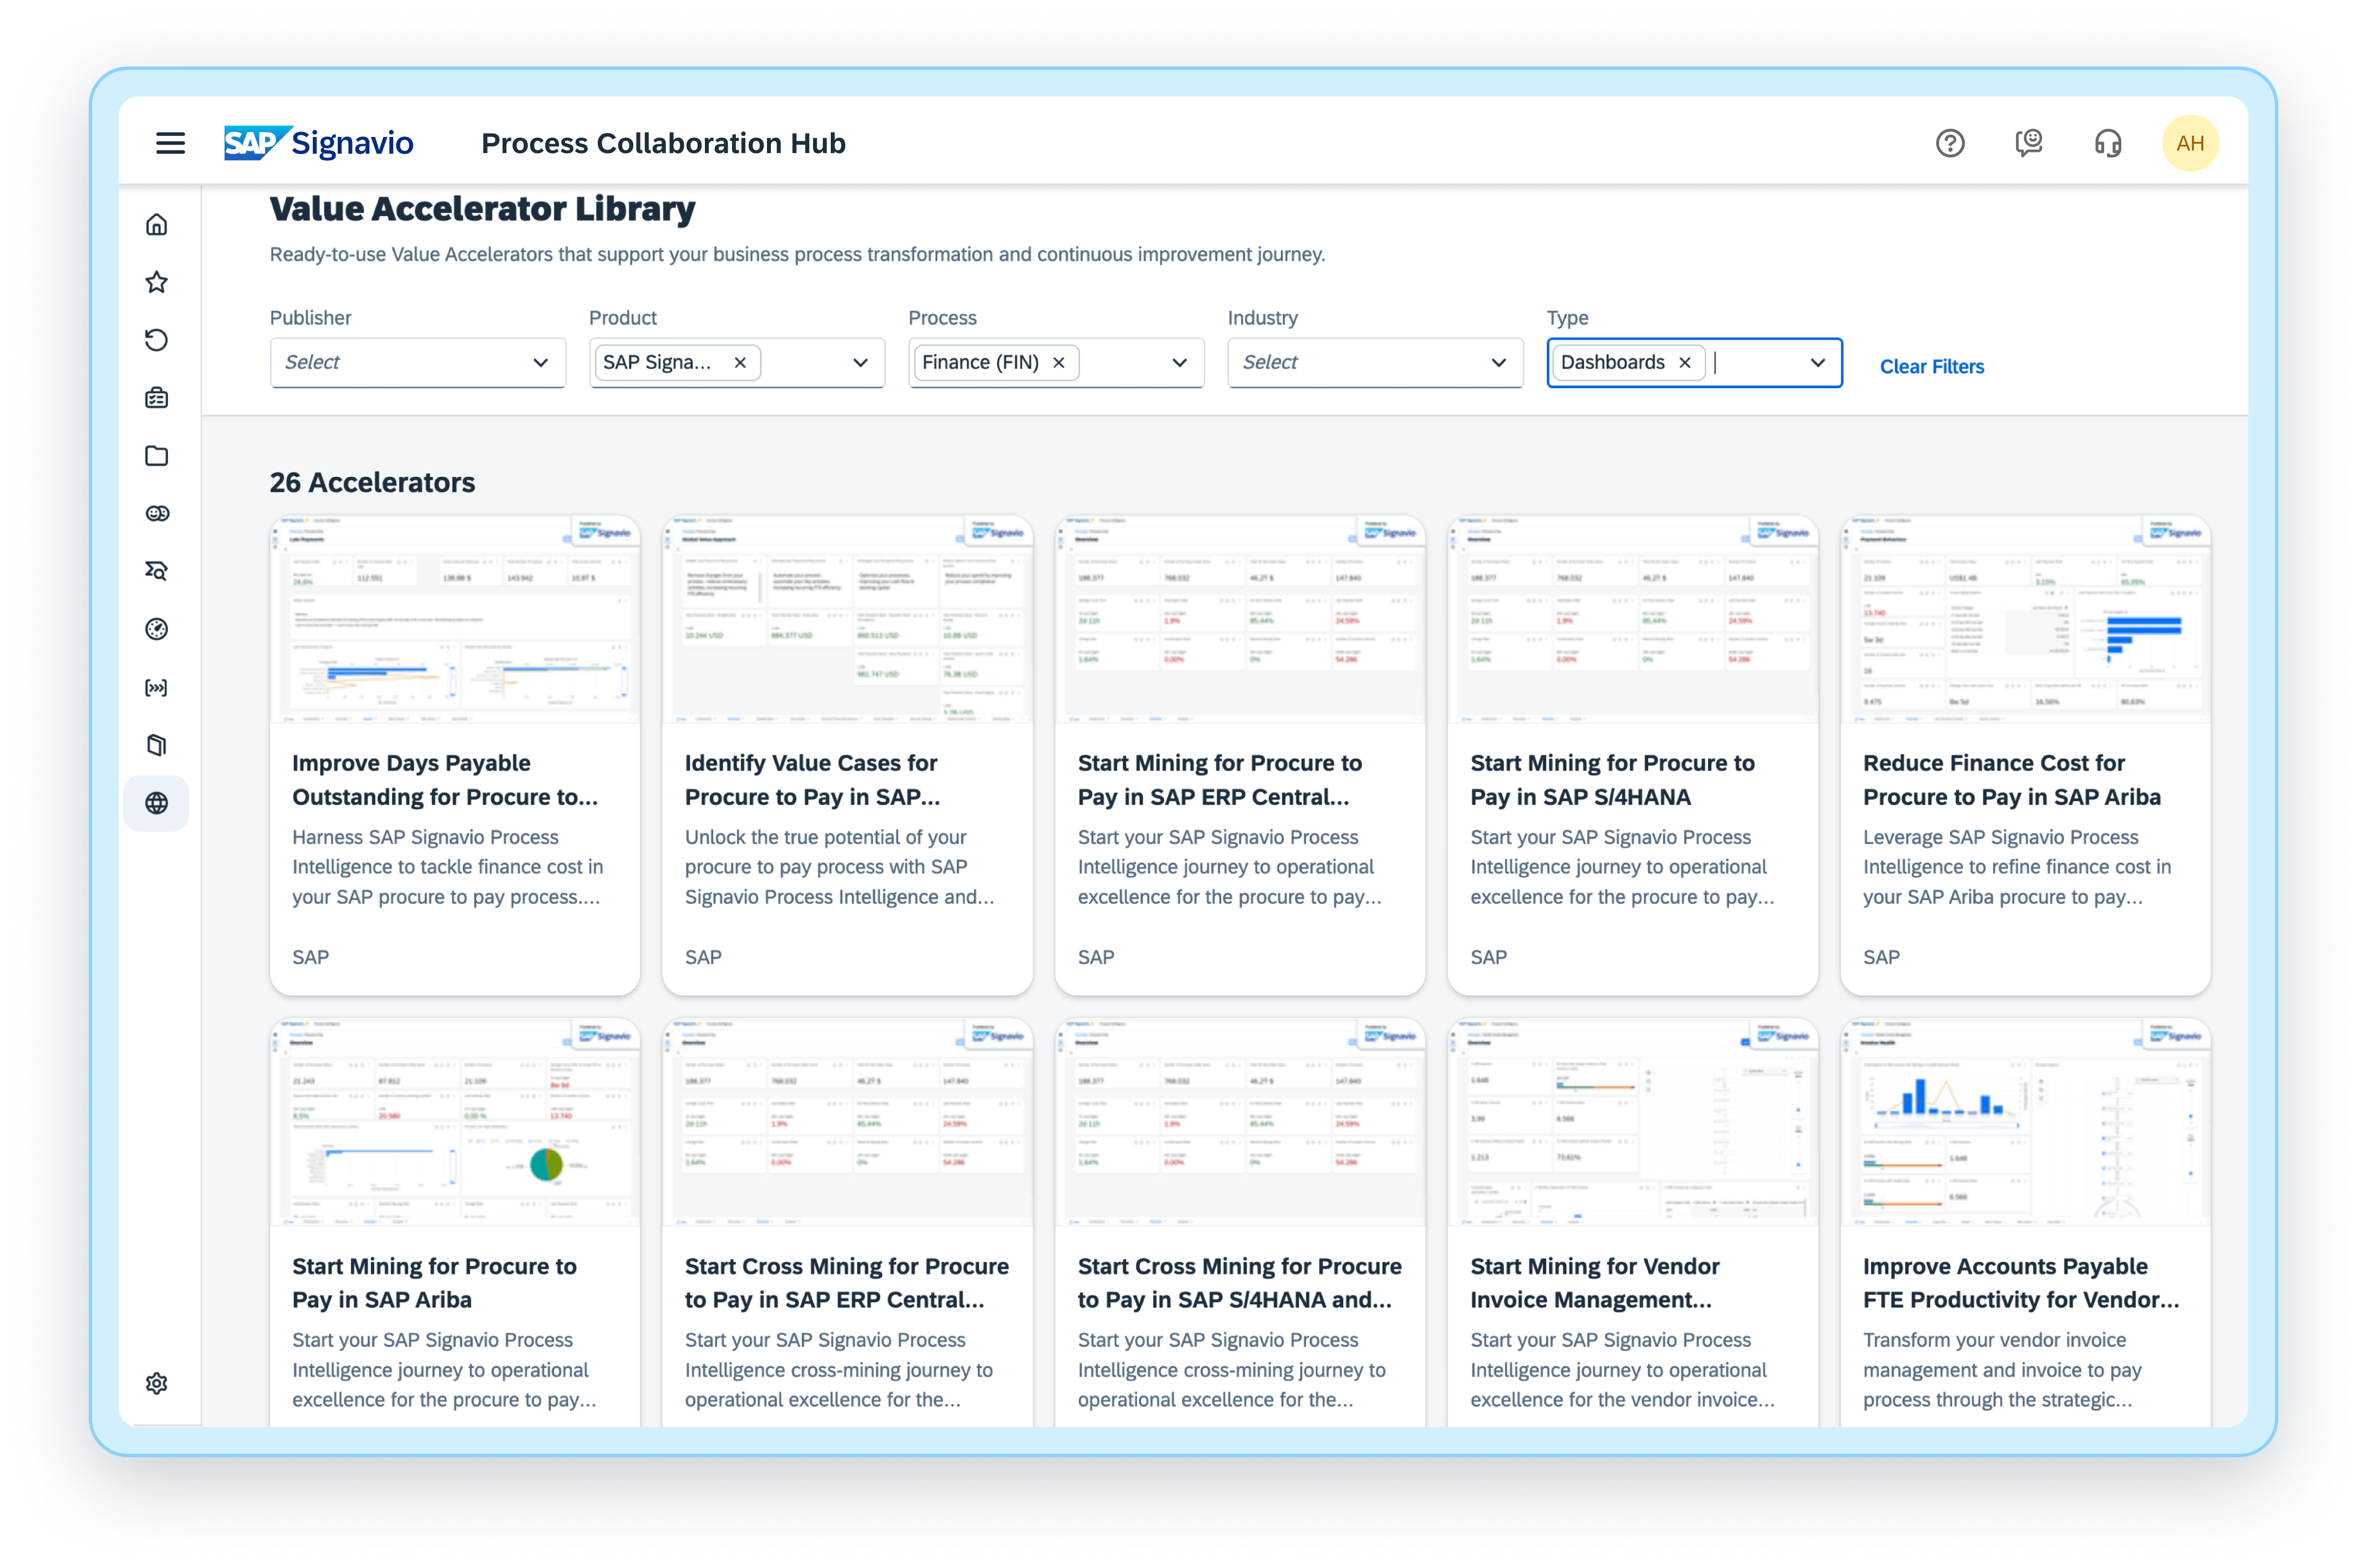Open Favorites star in sidebar

156,282
